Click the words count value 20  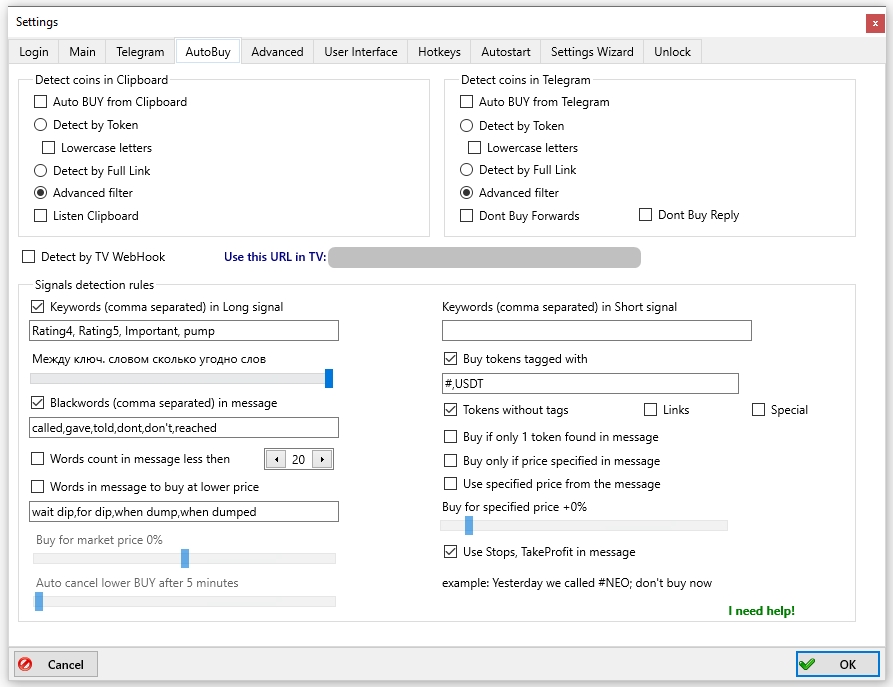tap(299, 459)
